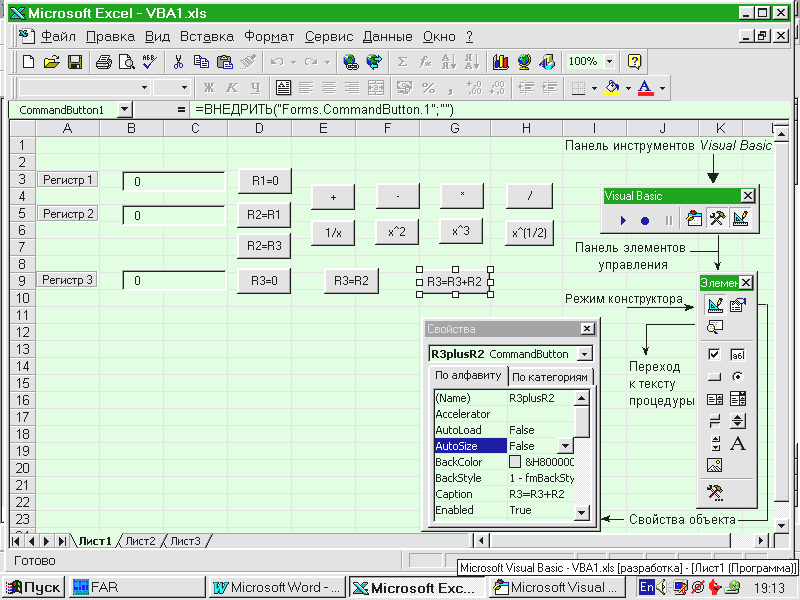Open the Правка menu
Image resolution: width=800 pixels, height=600 pixels.
point(110,36)
